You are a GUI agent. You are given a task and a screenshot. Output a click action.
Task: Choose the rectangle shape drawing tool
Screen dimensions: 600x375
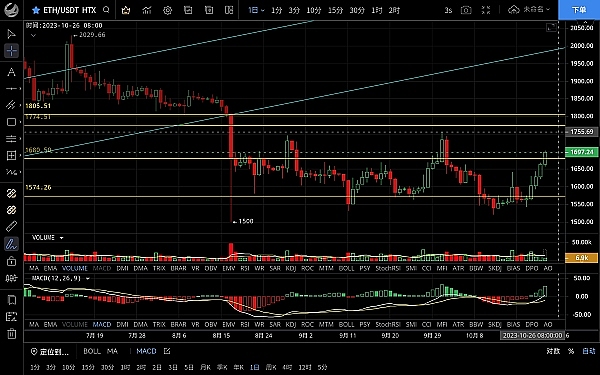(x=11, y=122)
